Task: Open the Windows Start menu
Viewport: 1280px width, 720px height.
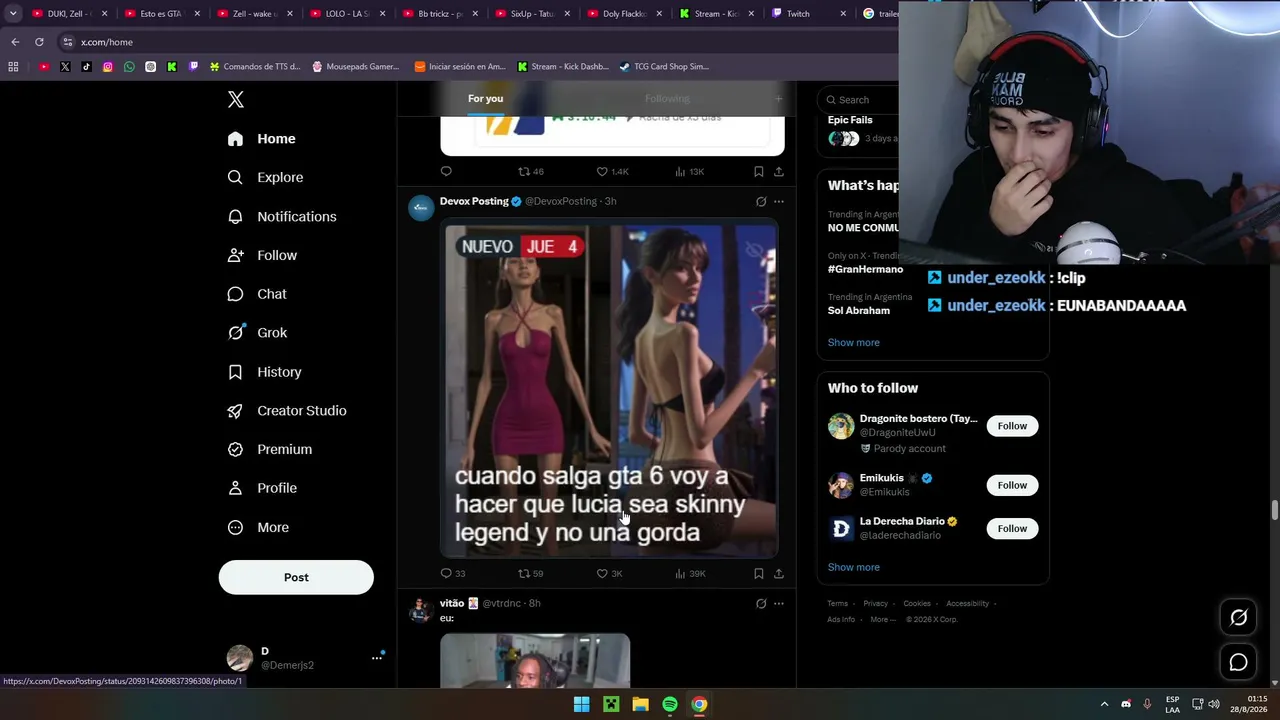Action: [x=581, y=704]
